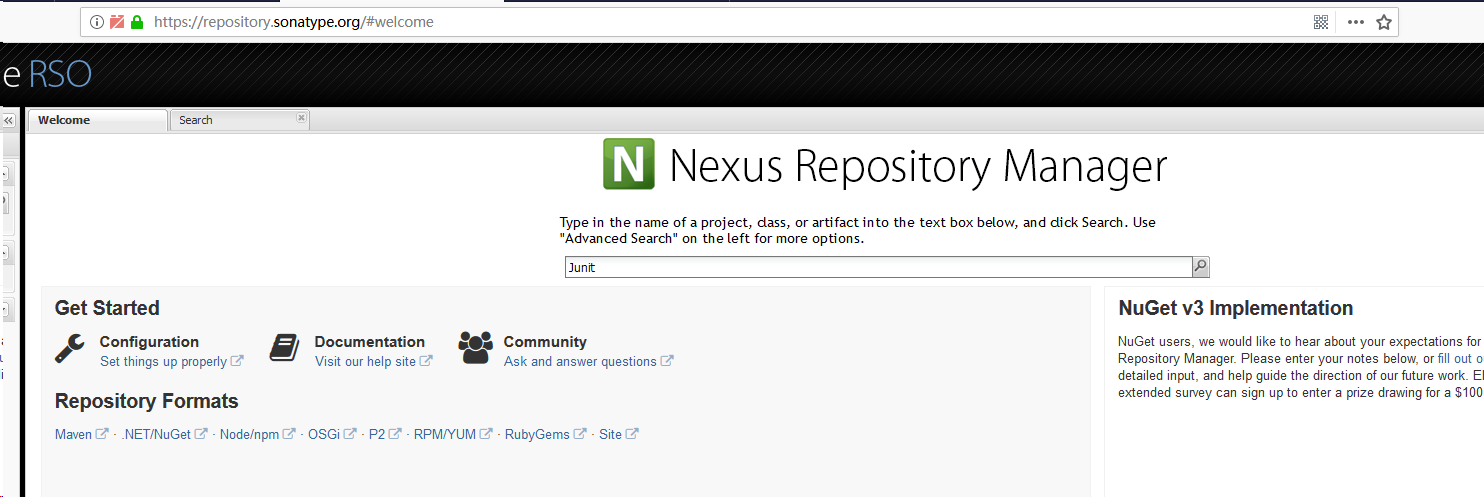Focus the search text box containing Junit
This screenshot has height=497, width=1484.
tap(878, 267)
